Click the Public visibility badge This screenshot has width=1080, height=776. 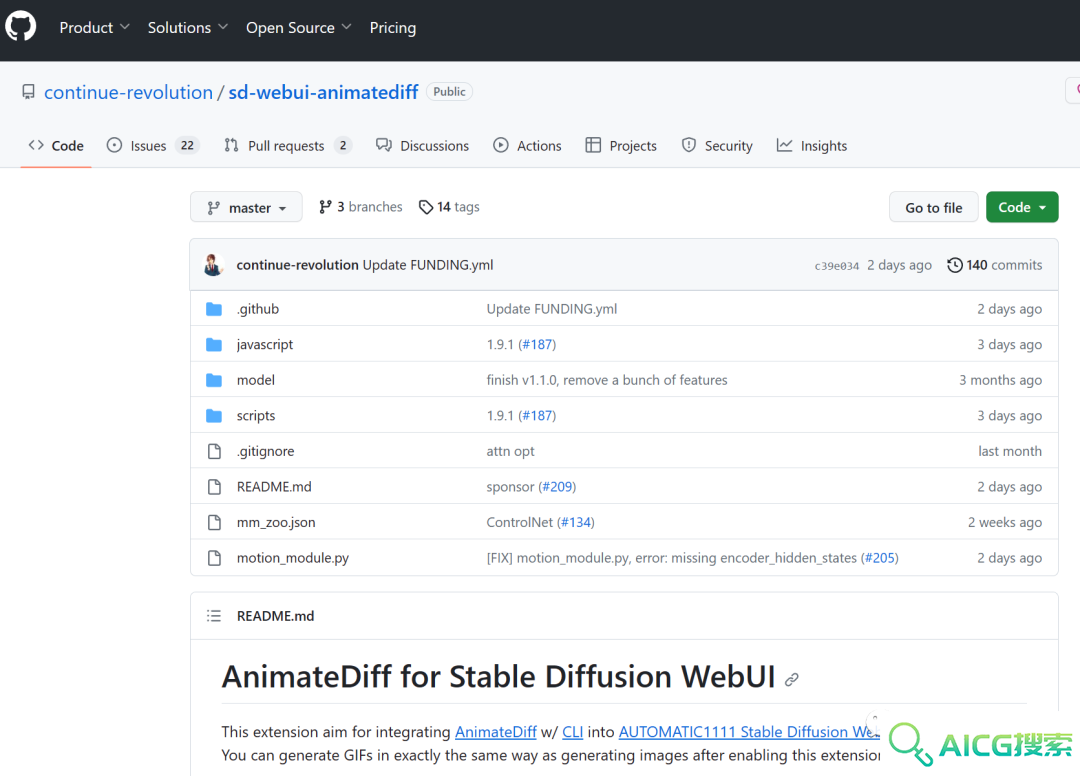(x=449, y=92)
